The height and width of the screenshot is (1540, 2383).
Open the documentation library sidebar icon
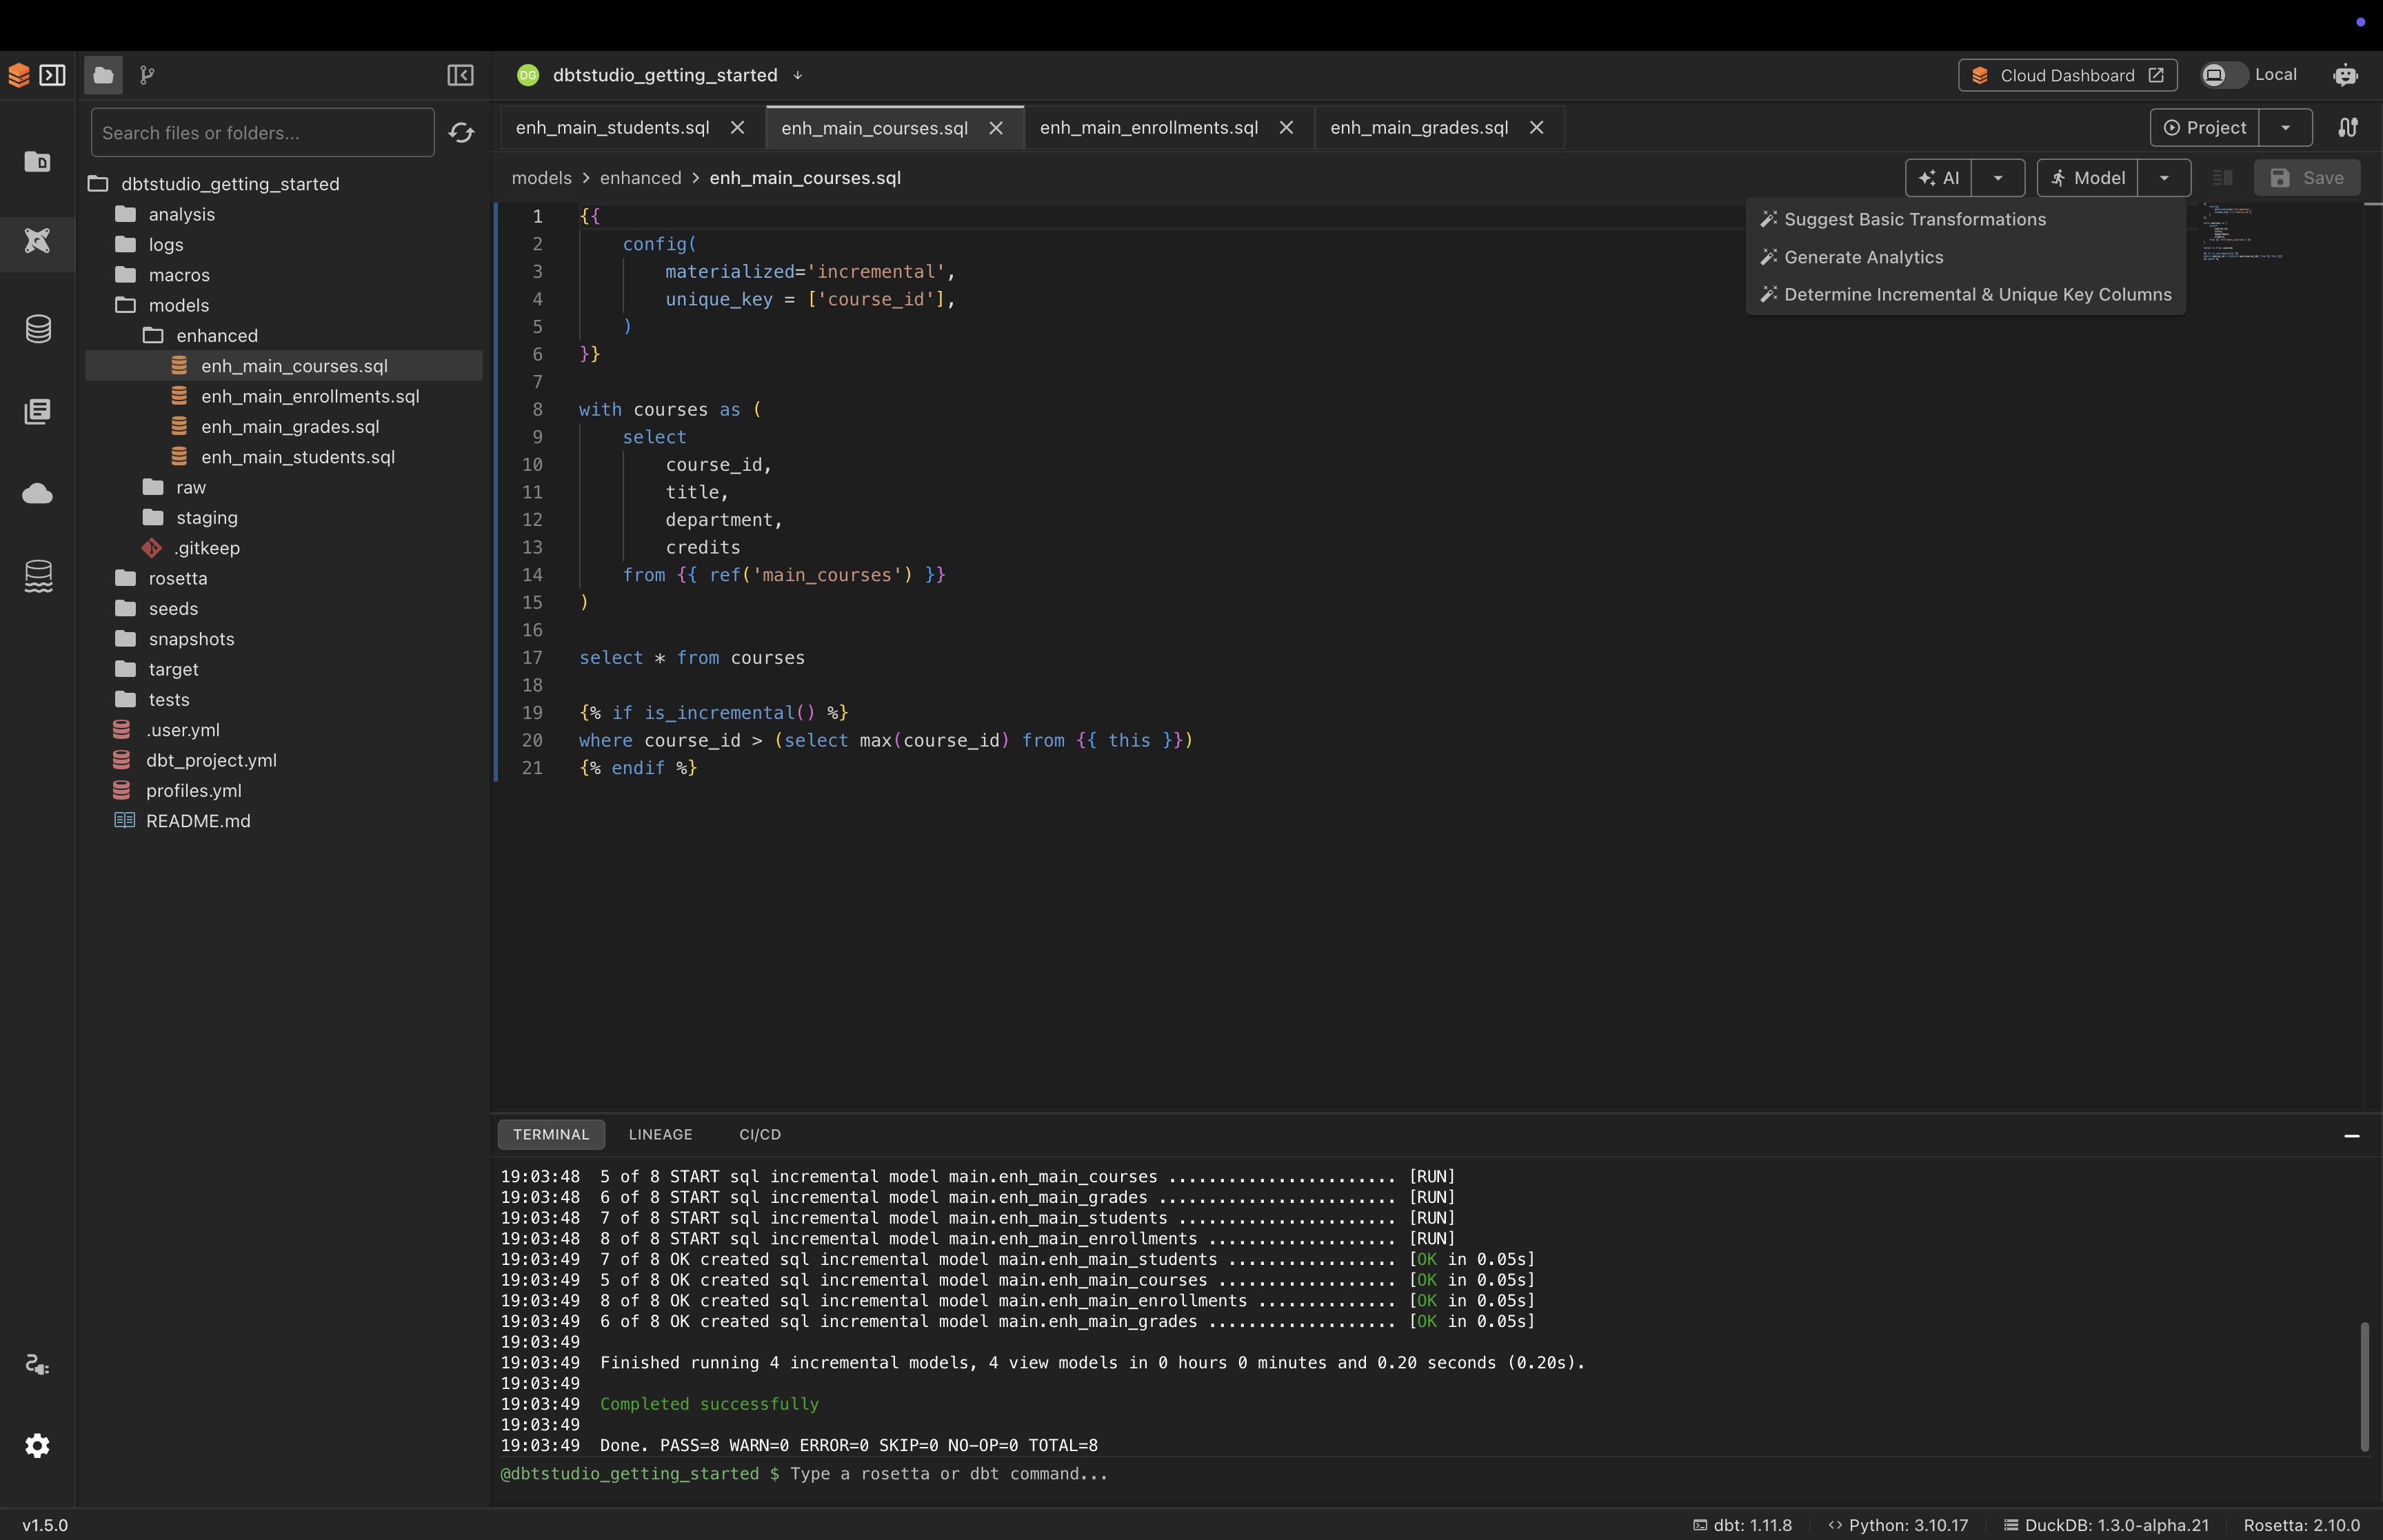[x=38, y=411]
